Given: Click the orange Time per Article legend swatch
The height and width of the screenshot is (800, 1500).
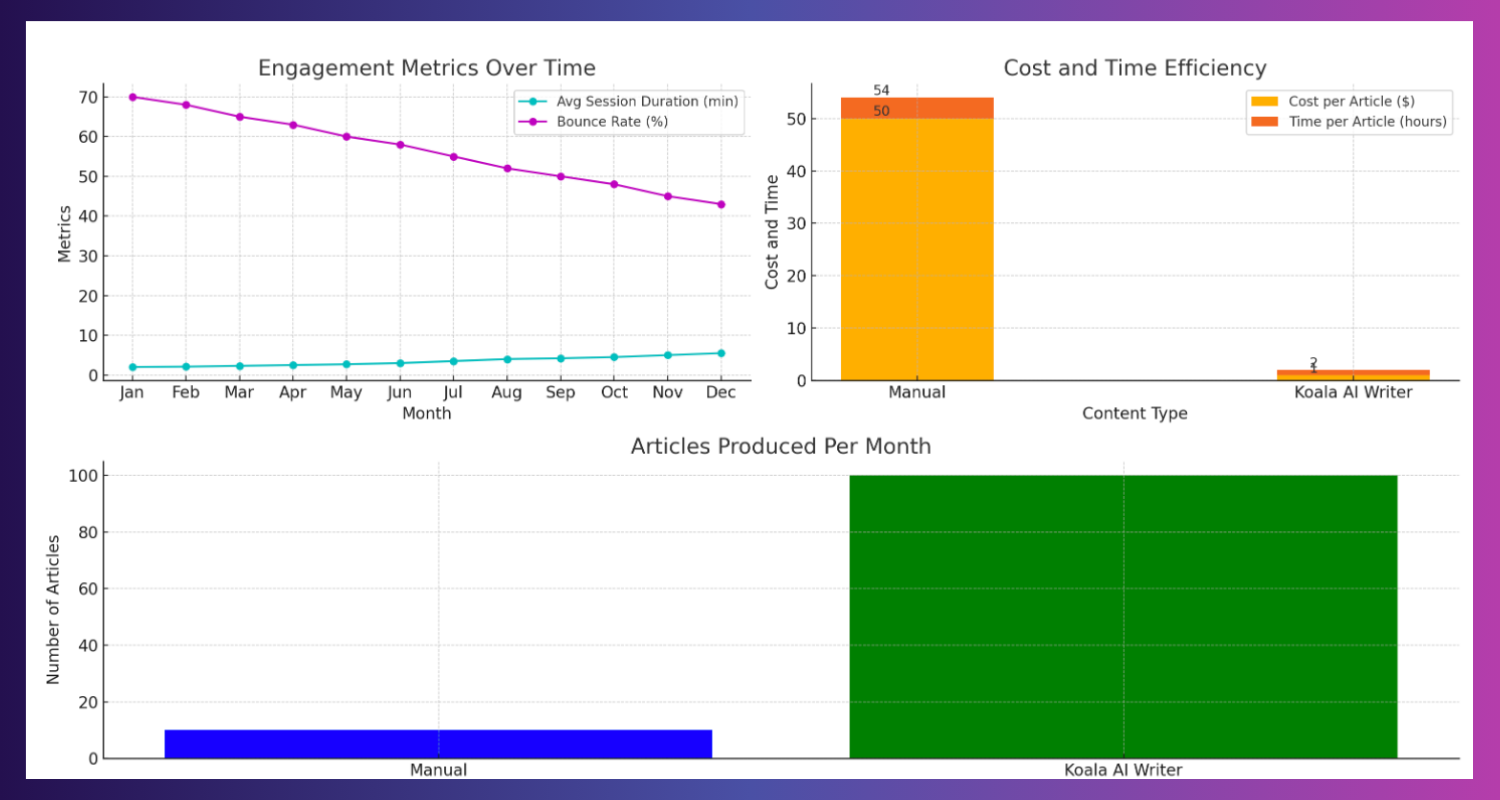Looking at the screenshot, I should [x=1264, y=122].
